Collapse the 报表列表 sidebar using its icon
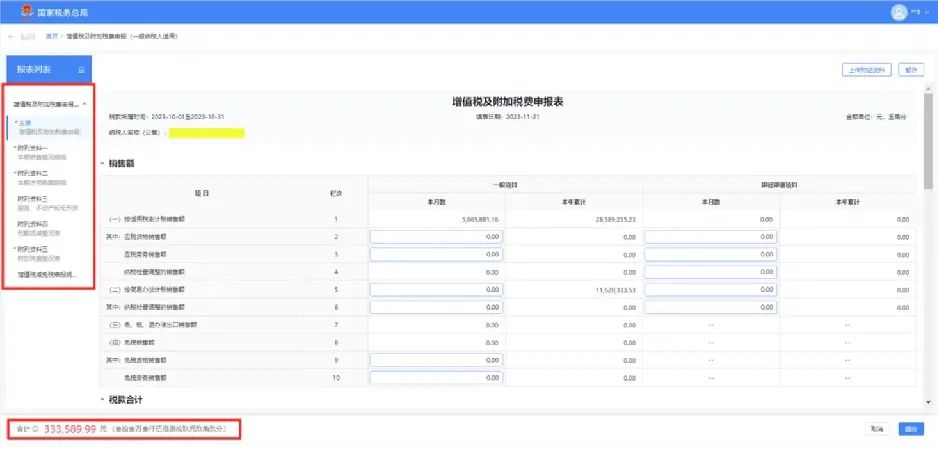This screenshot has height=449, width=938. click(82, 70)
